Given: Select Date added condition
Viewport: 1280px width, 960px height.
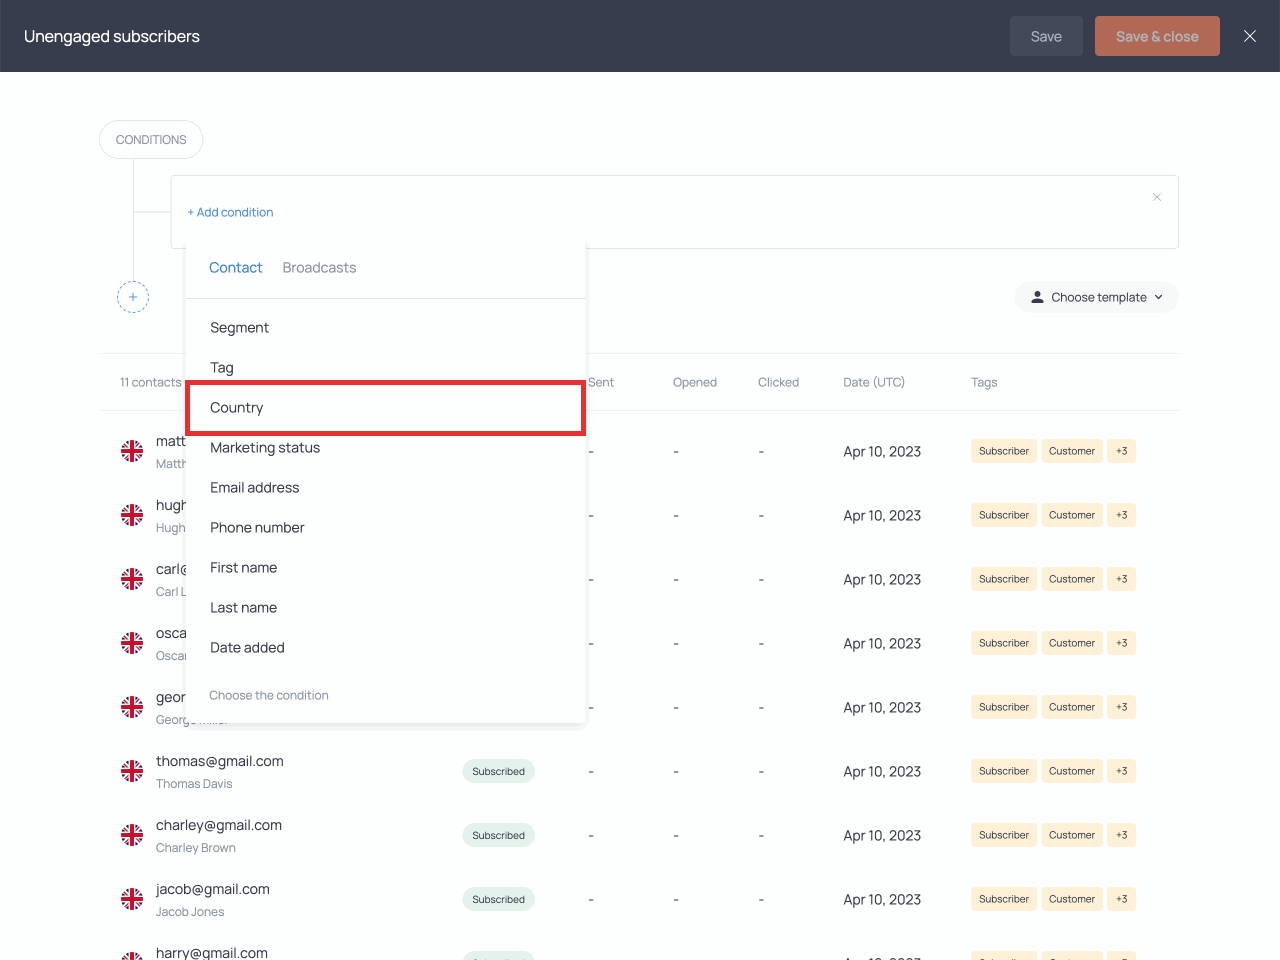Looking at the screenshot, I should [247, 648].
